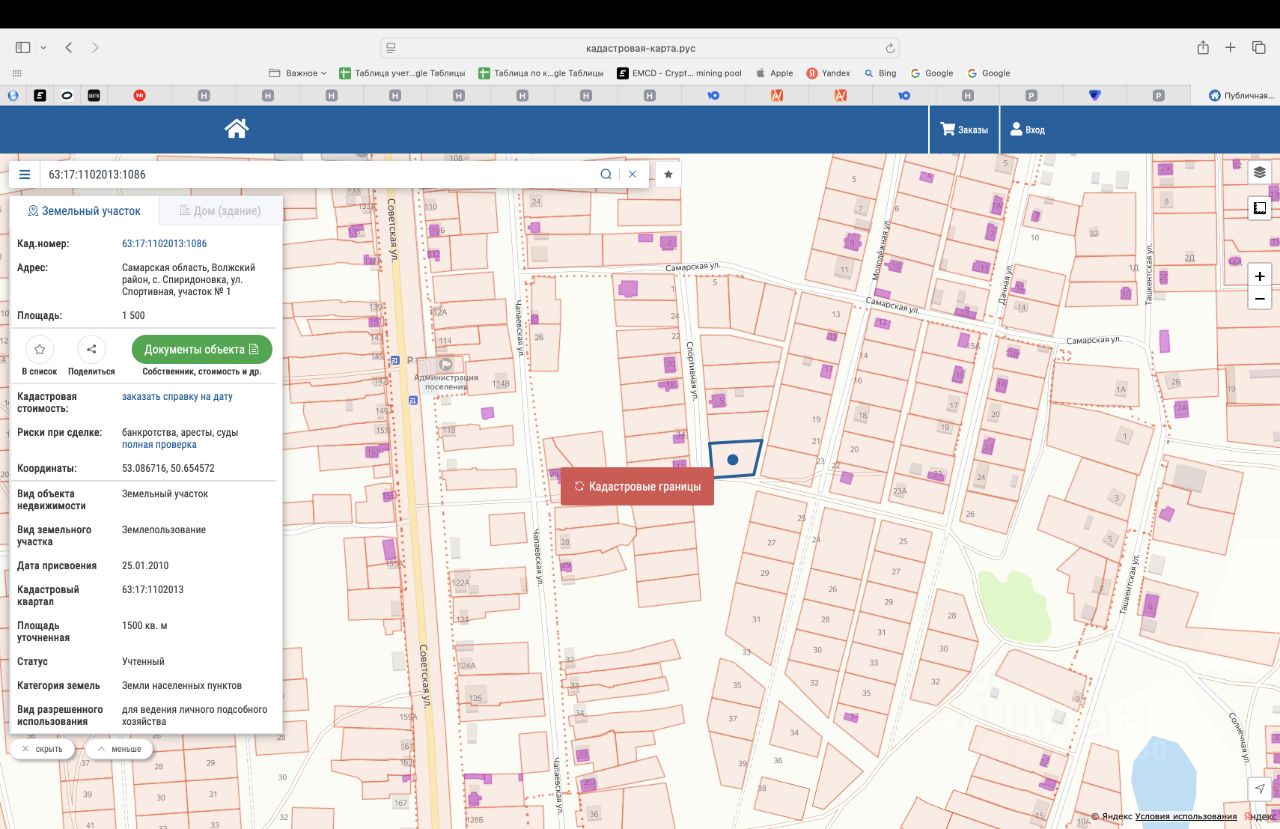Collapse info panel with "скрыть"
The height and width of the screenshot is (829, 1280).
42,749
